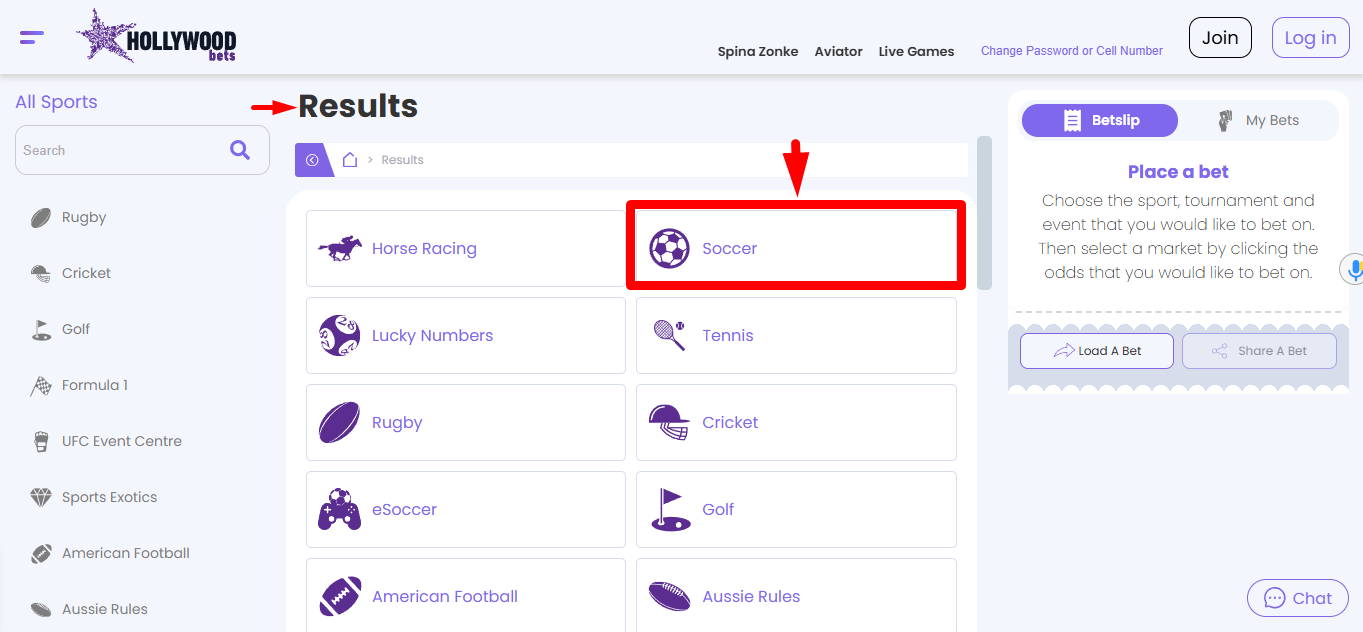Click the Horse Racing horse icon
The width and height of the screenshot is (1363, 632).
point(340,247)
